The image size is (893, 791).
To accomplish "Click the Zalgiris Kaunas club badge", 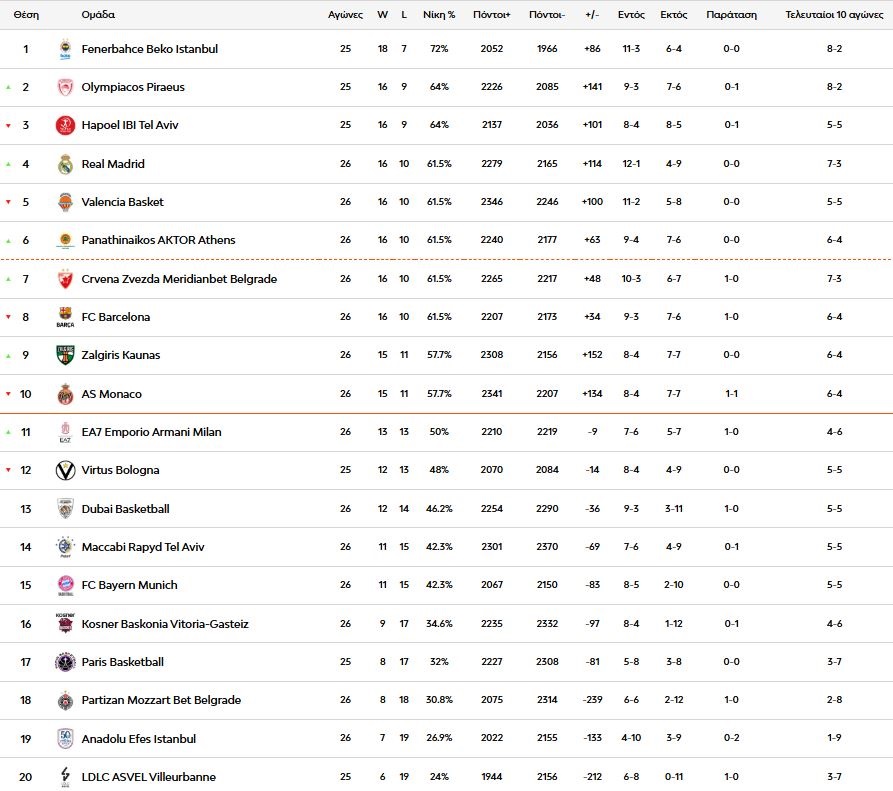I will [x=64, y=355].
